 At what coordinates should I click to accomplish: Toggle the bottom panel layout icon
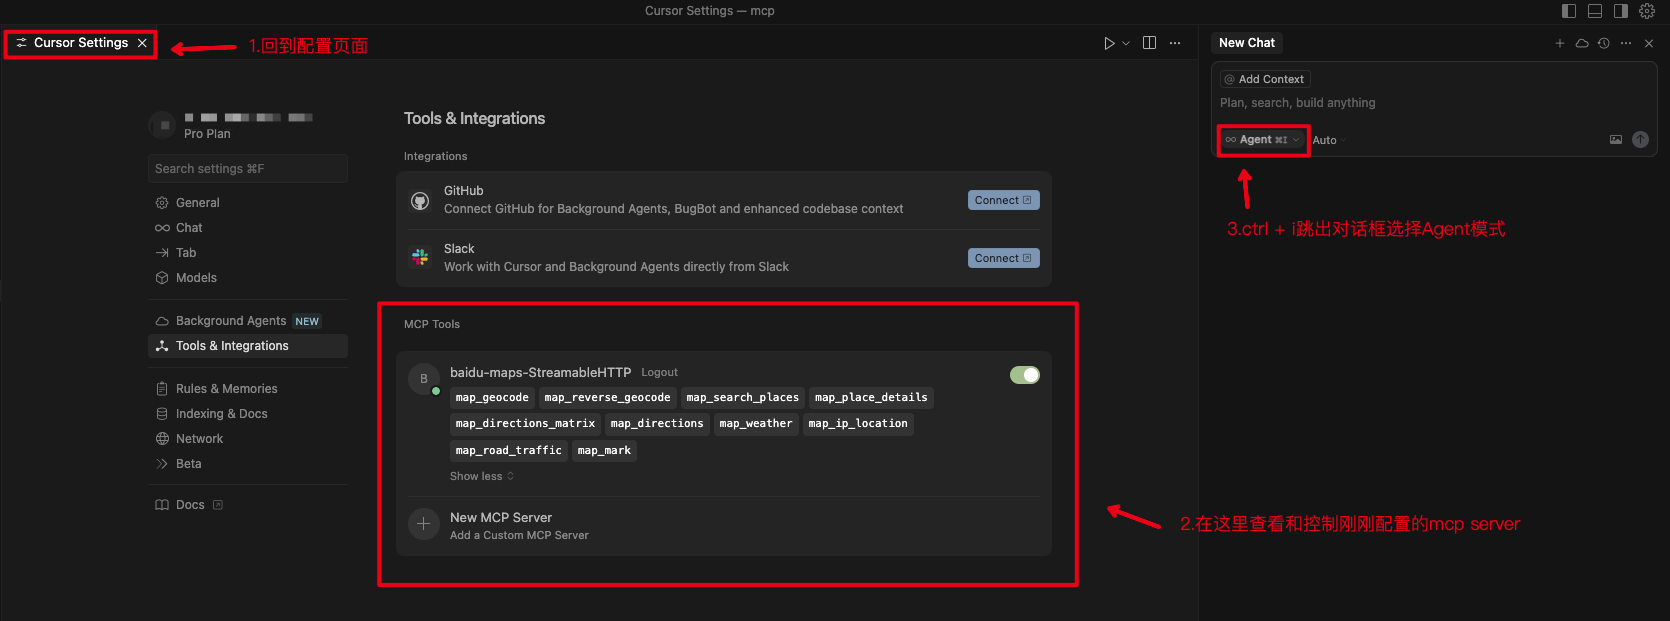[1594, 11]
